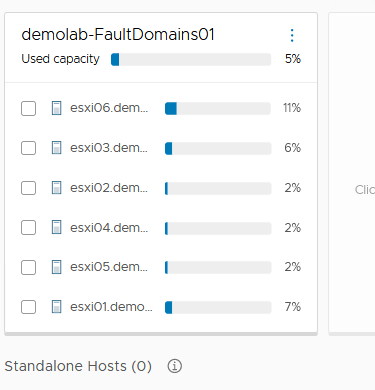Click the info icon beside Standalone Hosts
The height and width of the screenshot is (390, 375).
[x=175, y=366]
